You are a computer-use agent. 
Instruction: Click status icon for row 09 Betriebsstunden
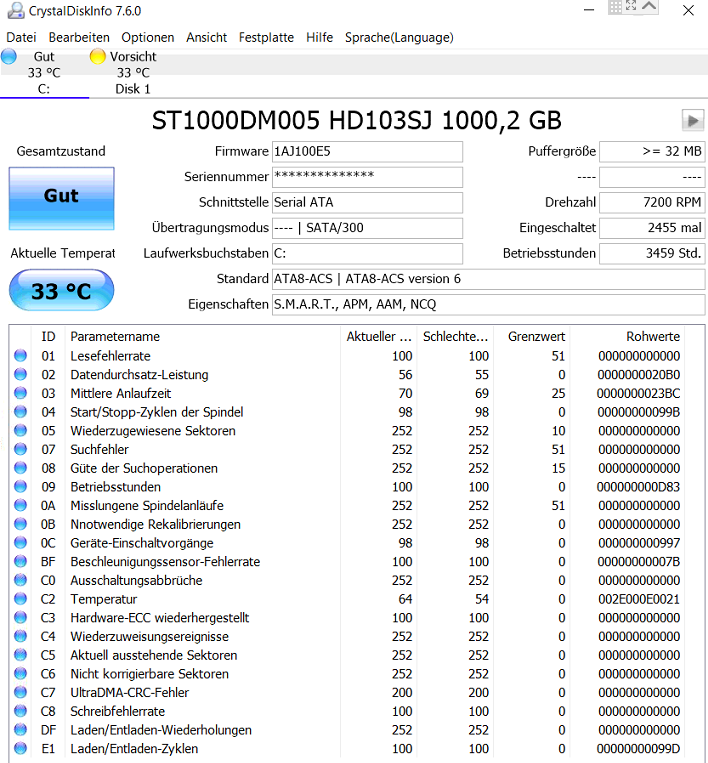(20, 487)
